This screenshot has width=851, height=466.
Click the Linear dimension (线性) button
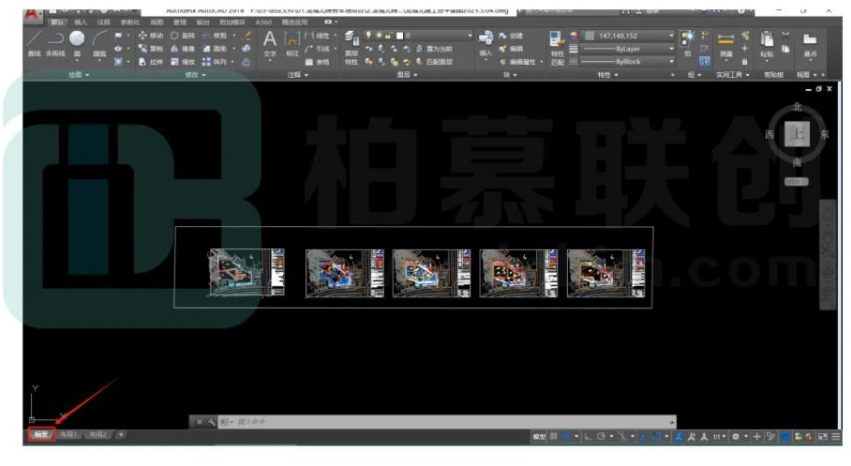(x=318, y=36)
